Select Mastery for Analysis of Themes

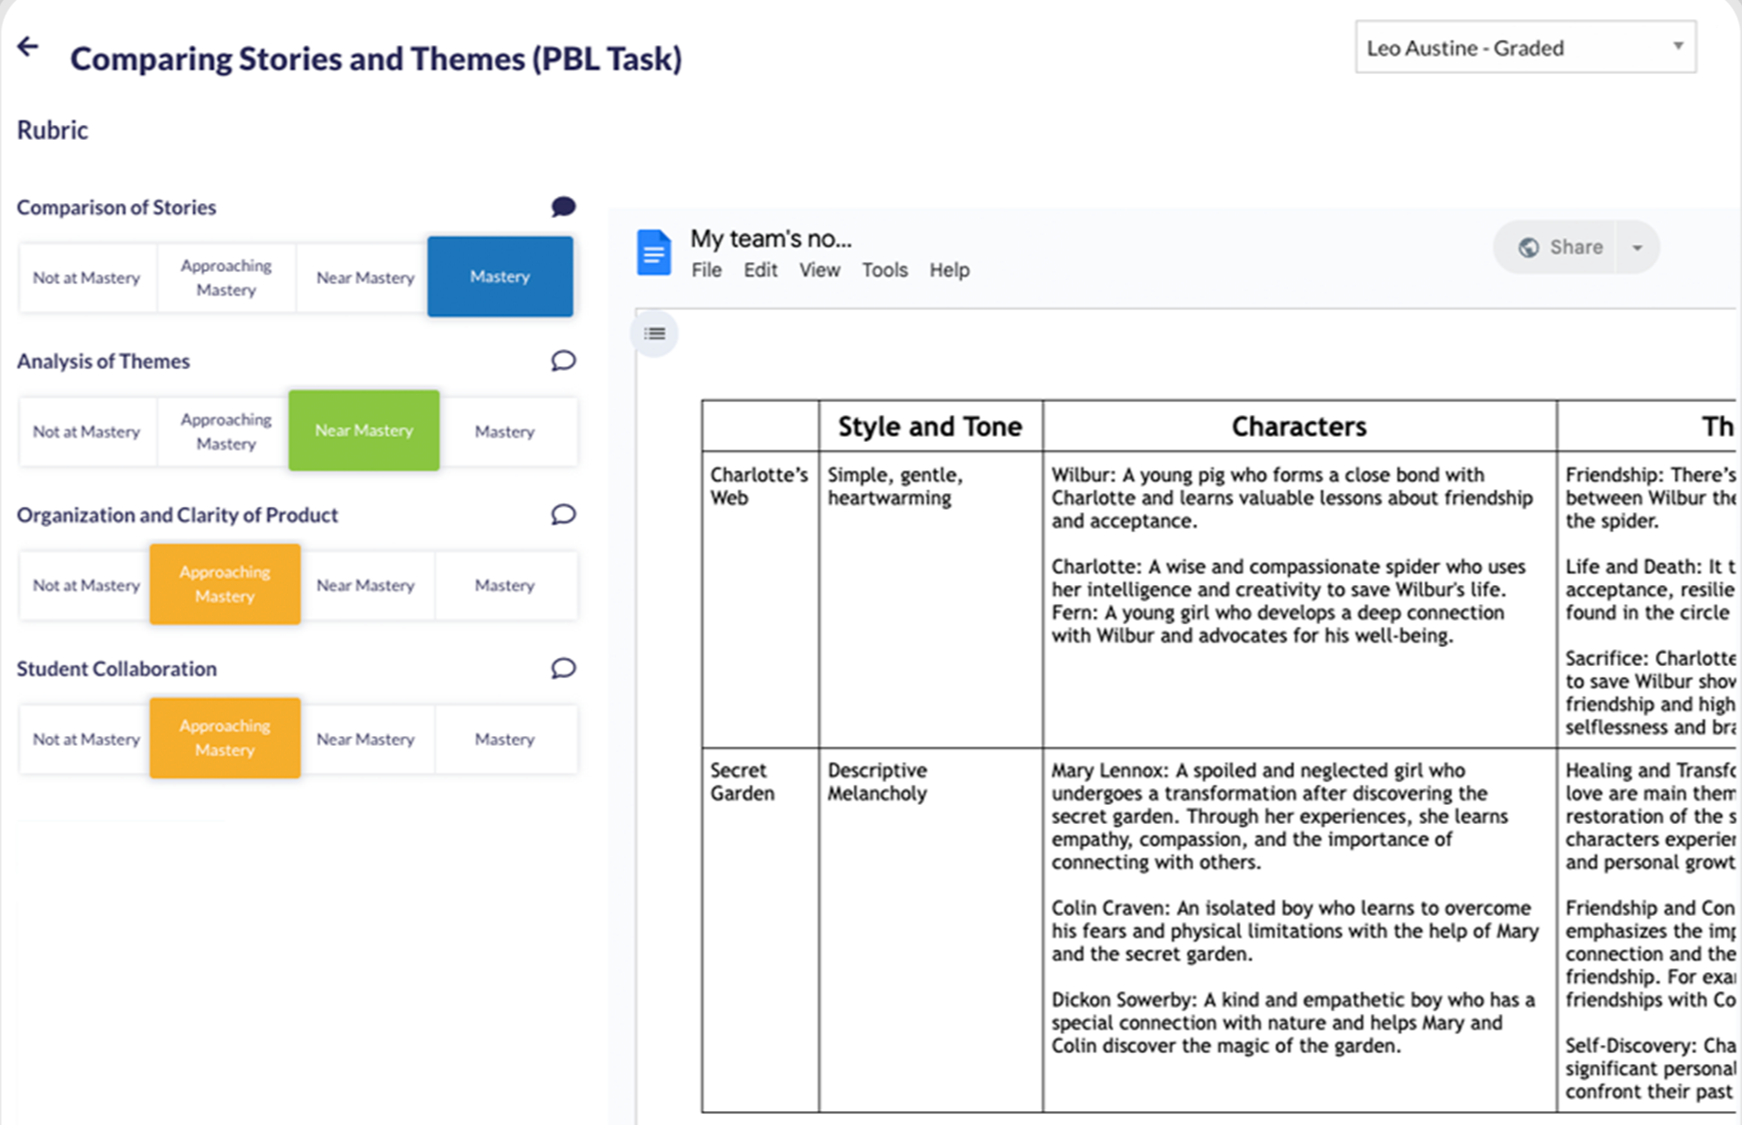pos(504,432)
